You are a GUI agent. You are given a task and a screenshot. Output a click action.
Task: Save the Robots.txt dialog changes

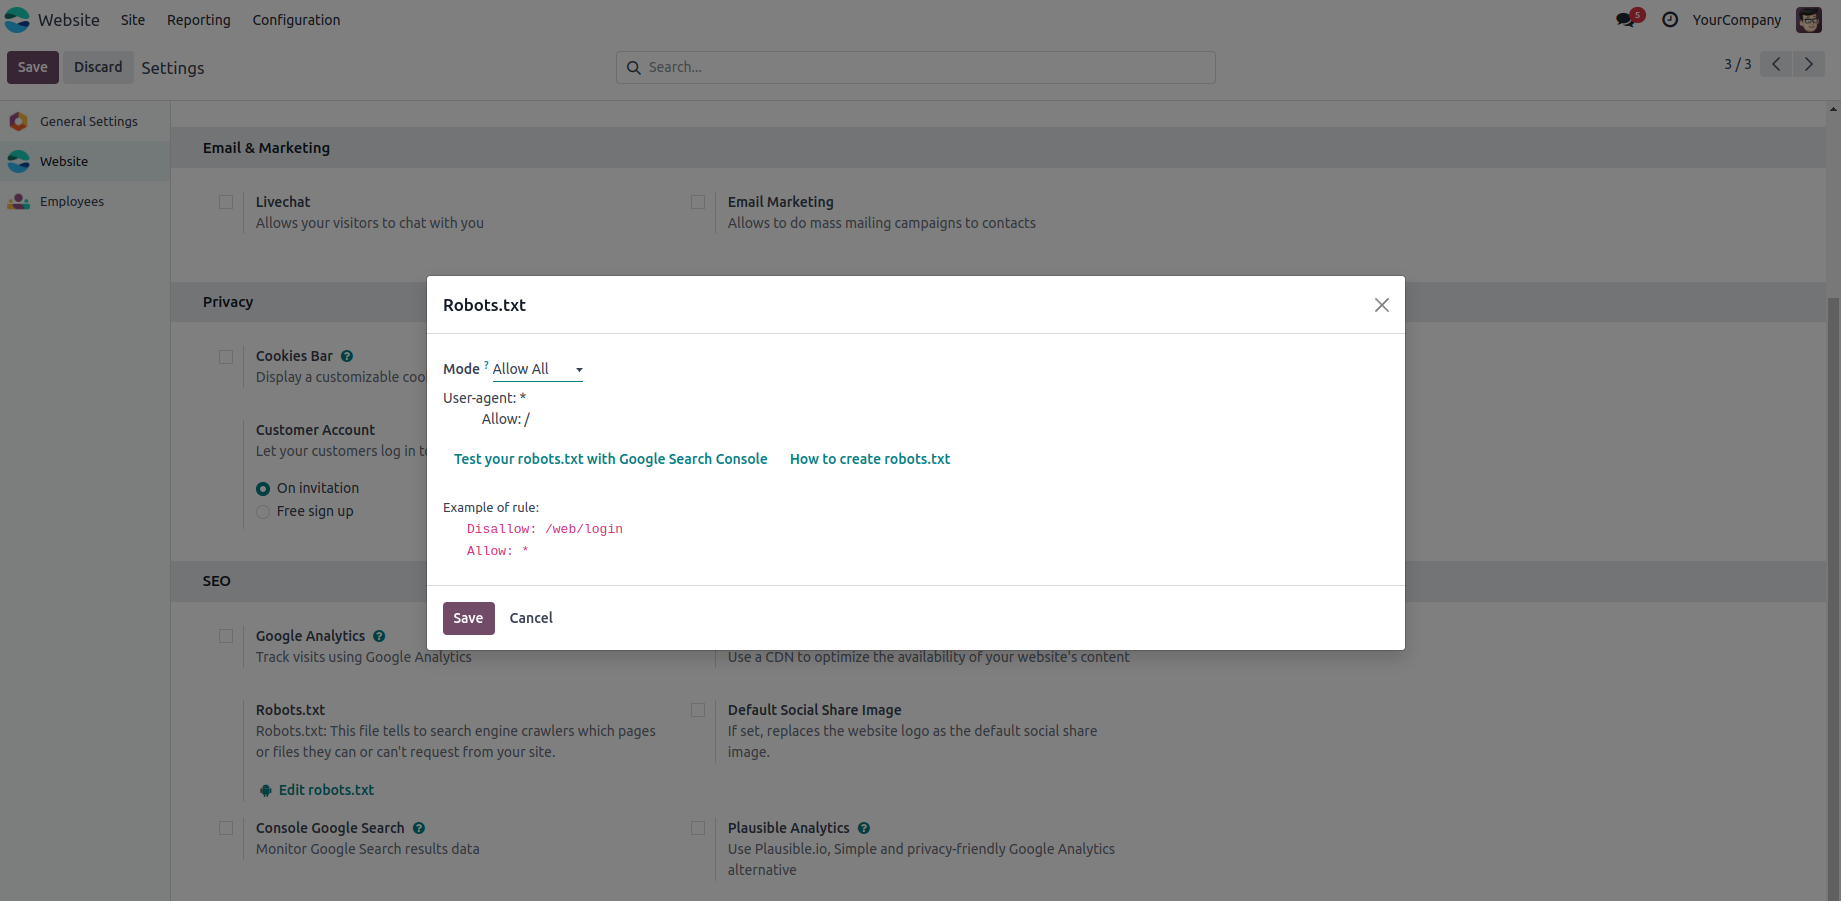click(468, 618)
